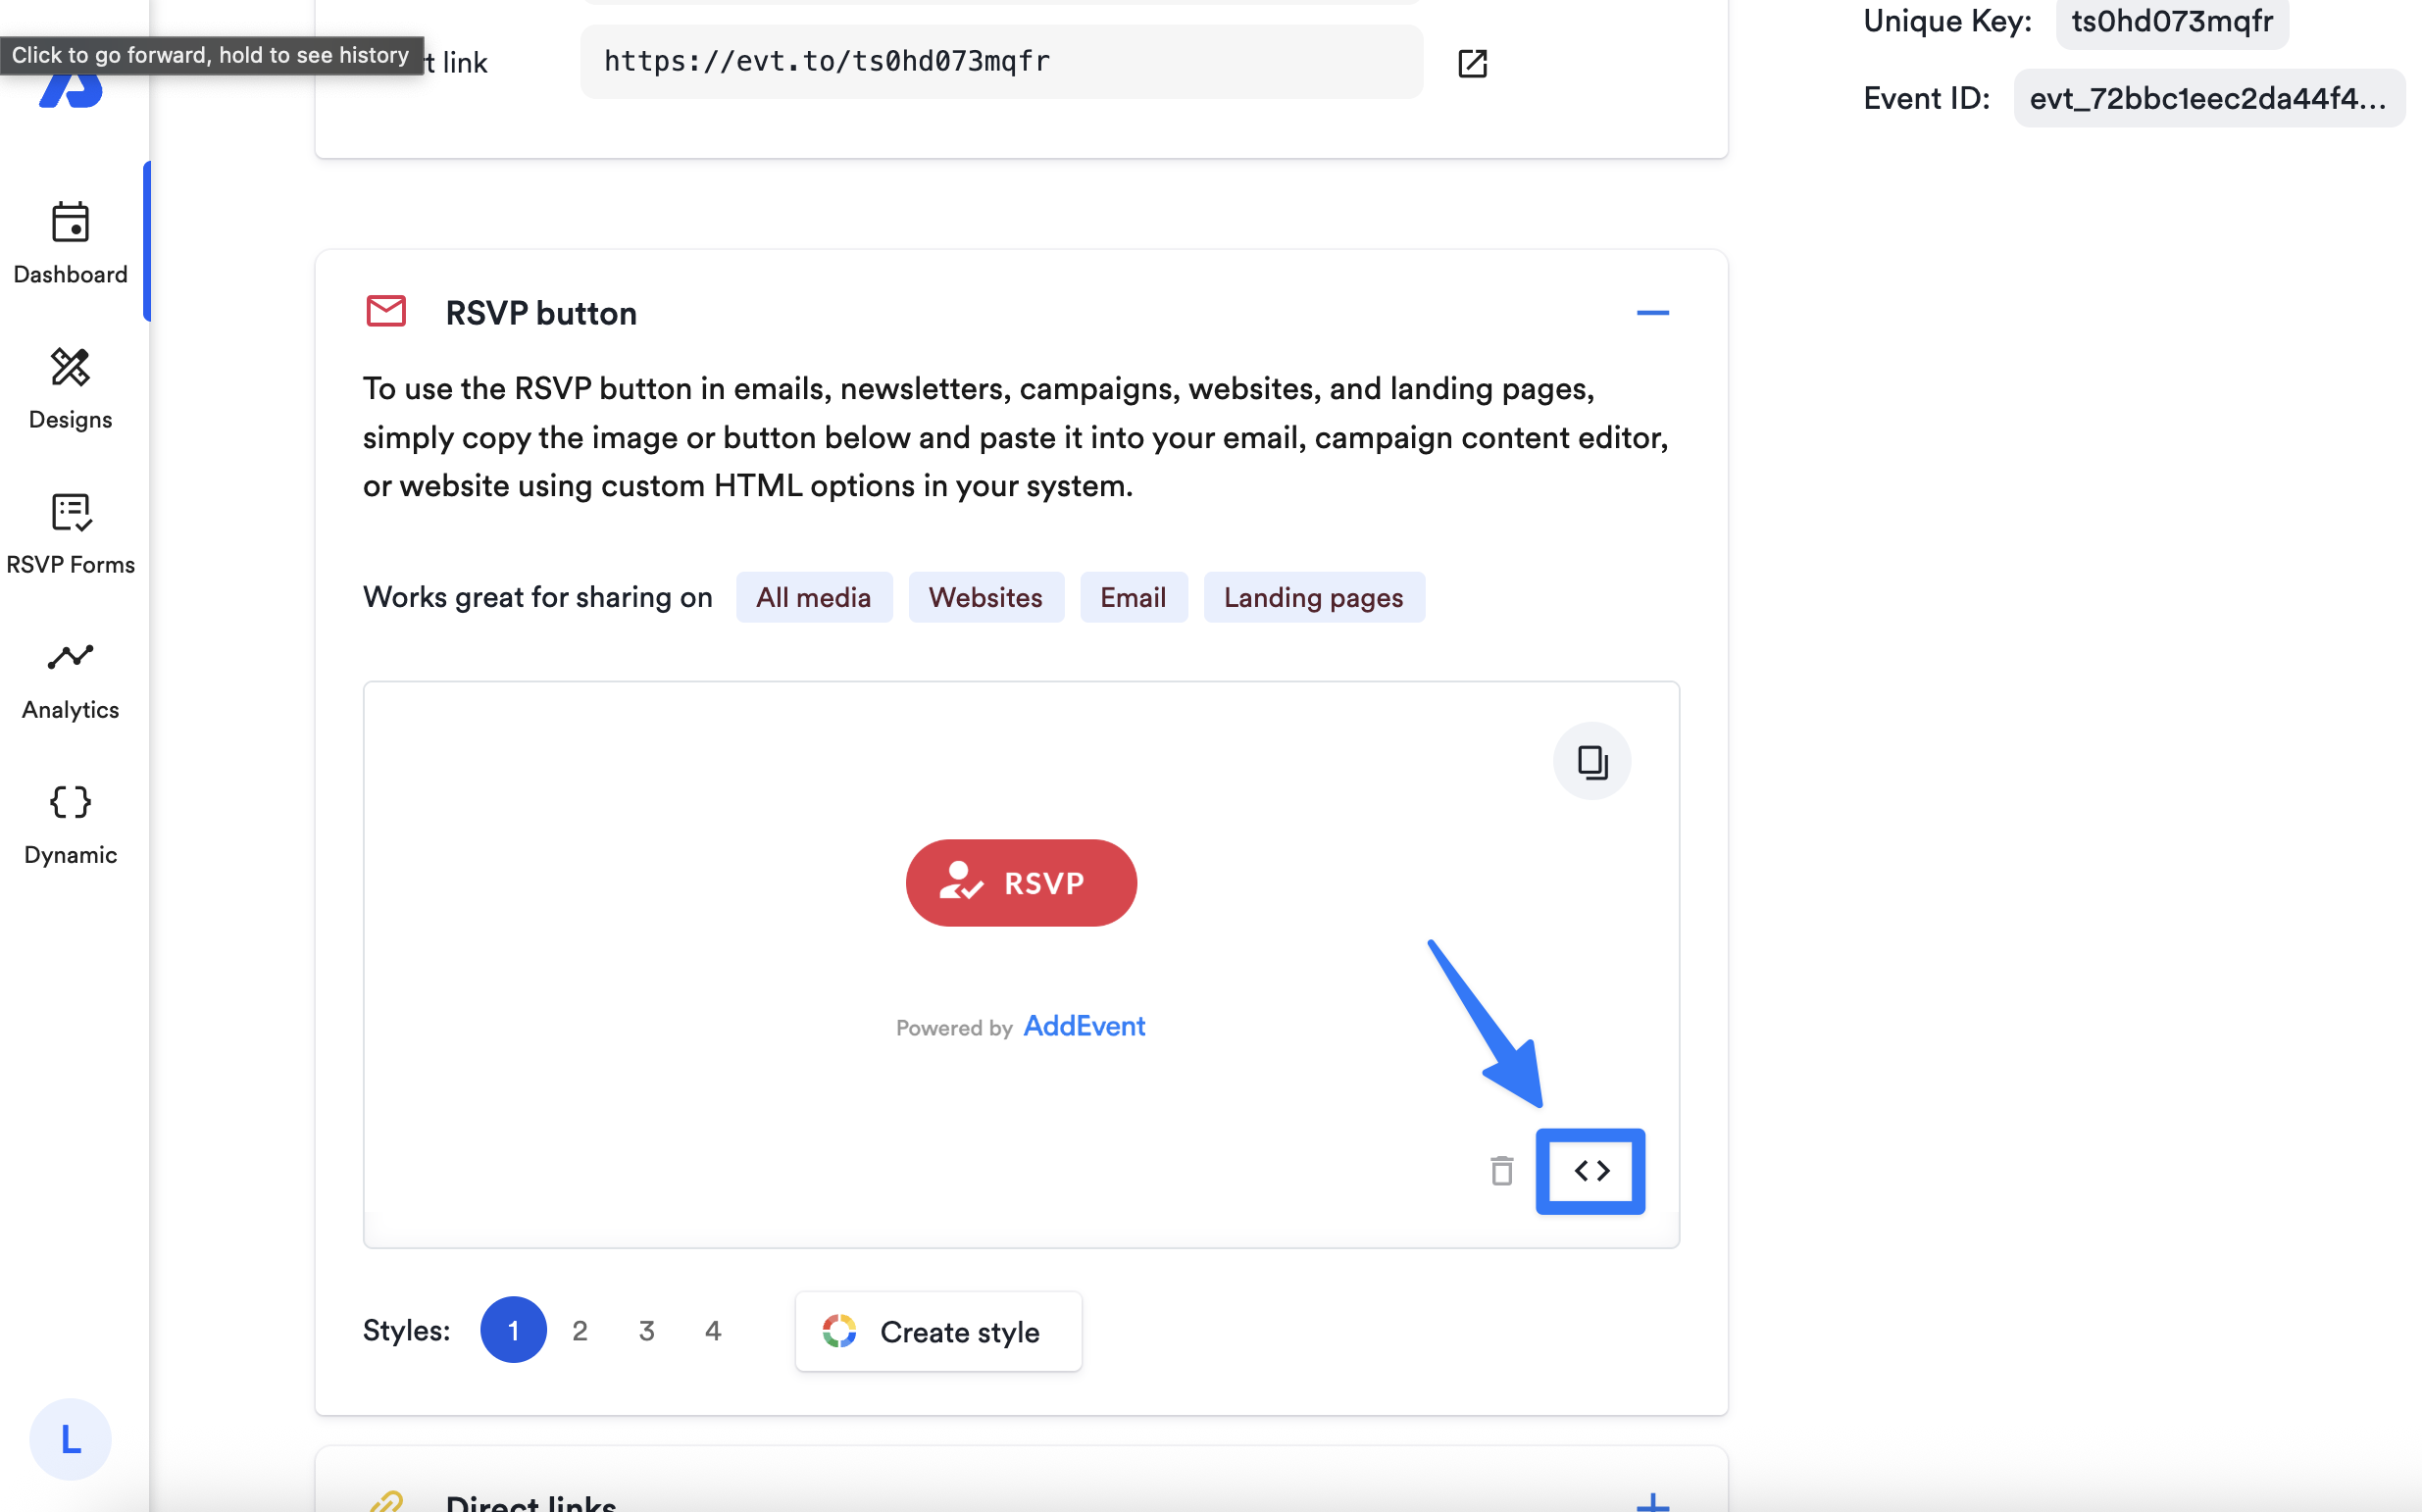Select style number 1
Screen dimensions: 2422x1512
(x=513, y=1330)
